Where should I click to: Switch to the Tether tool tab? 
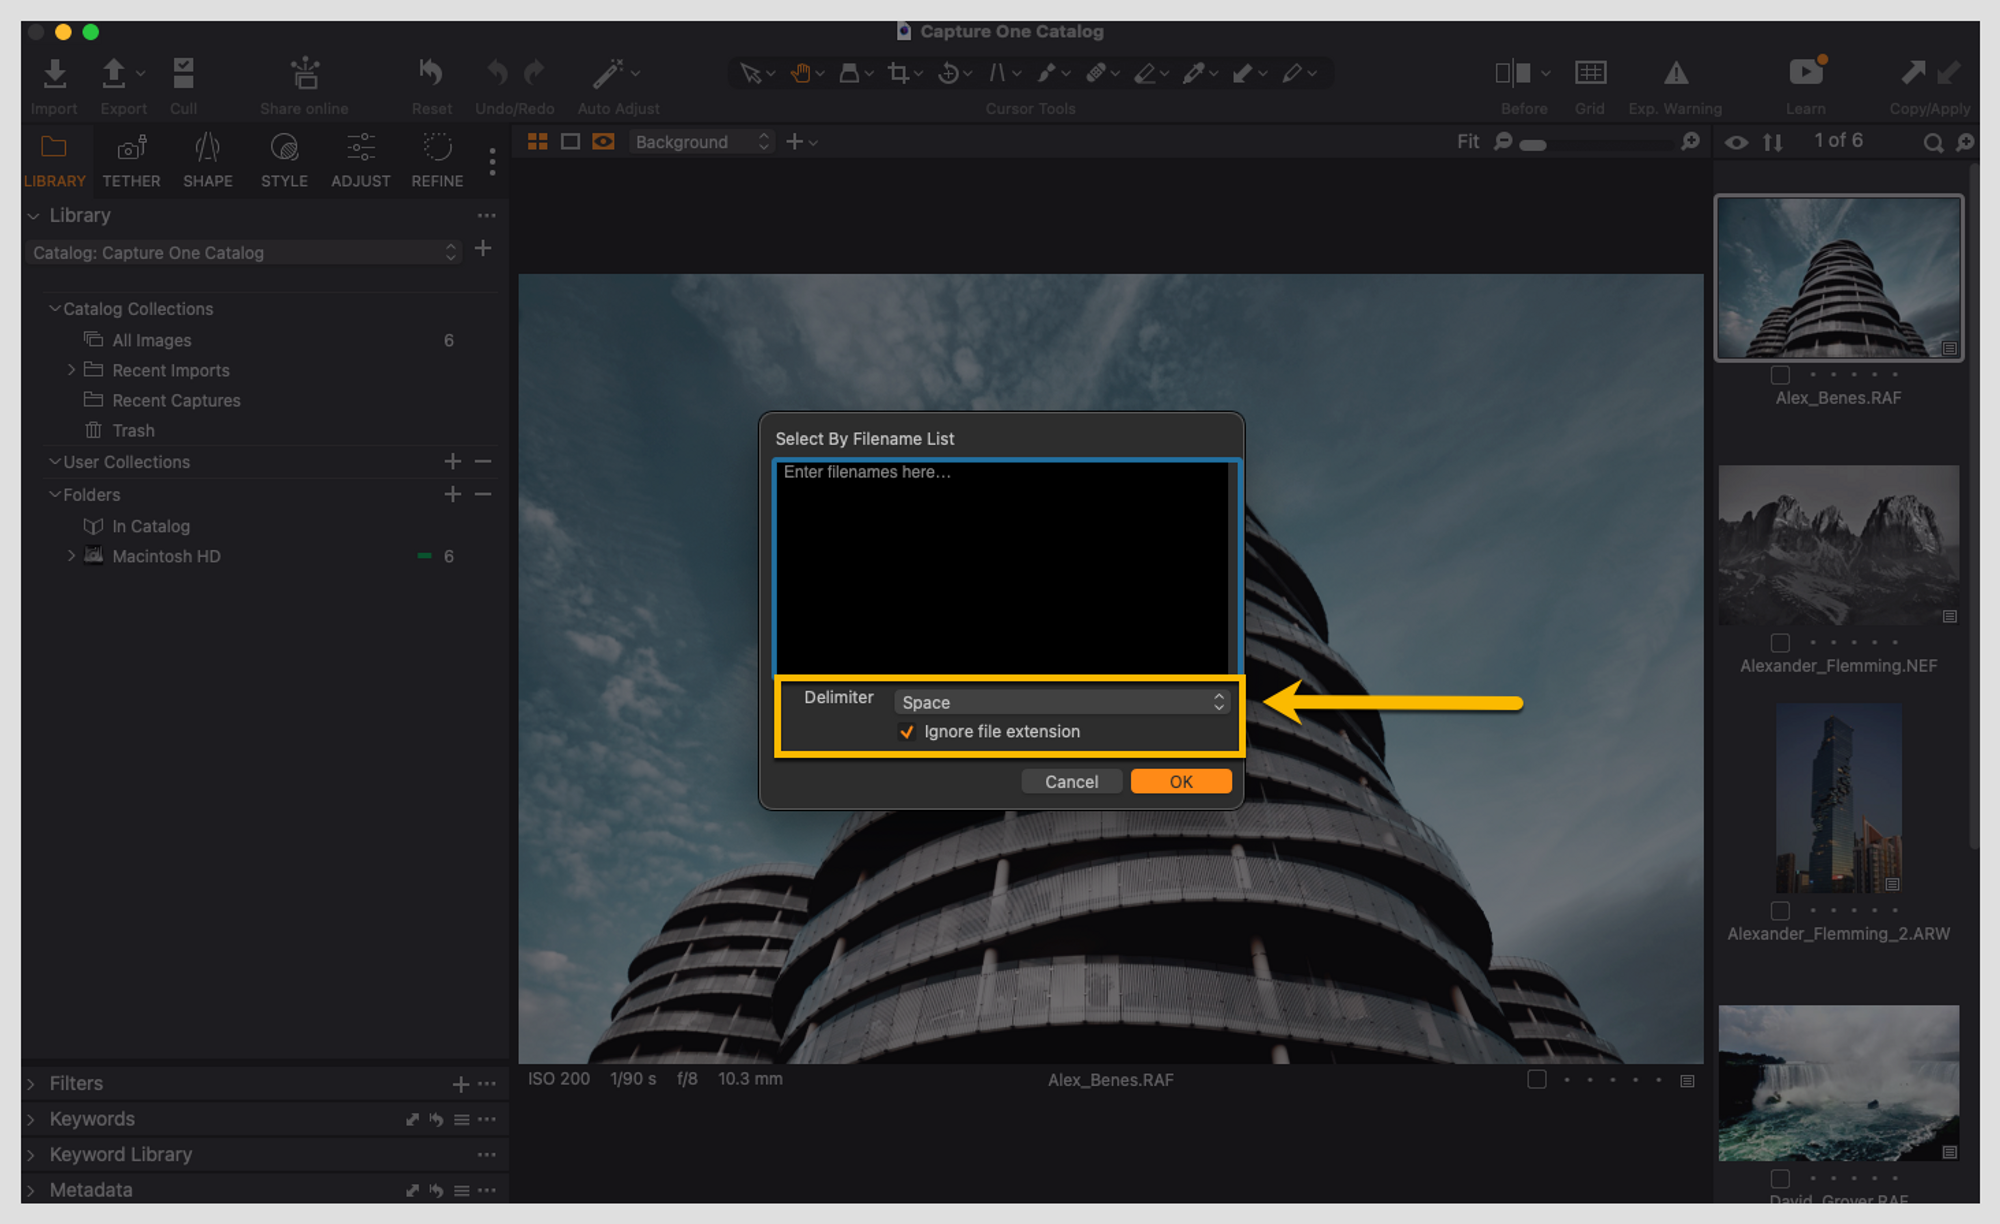pos(131,161)
